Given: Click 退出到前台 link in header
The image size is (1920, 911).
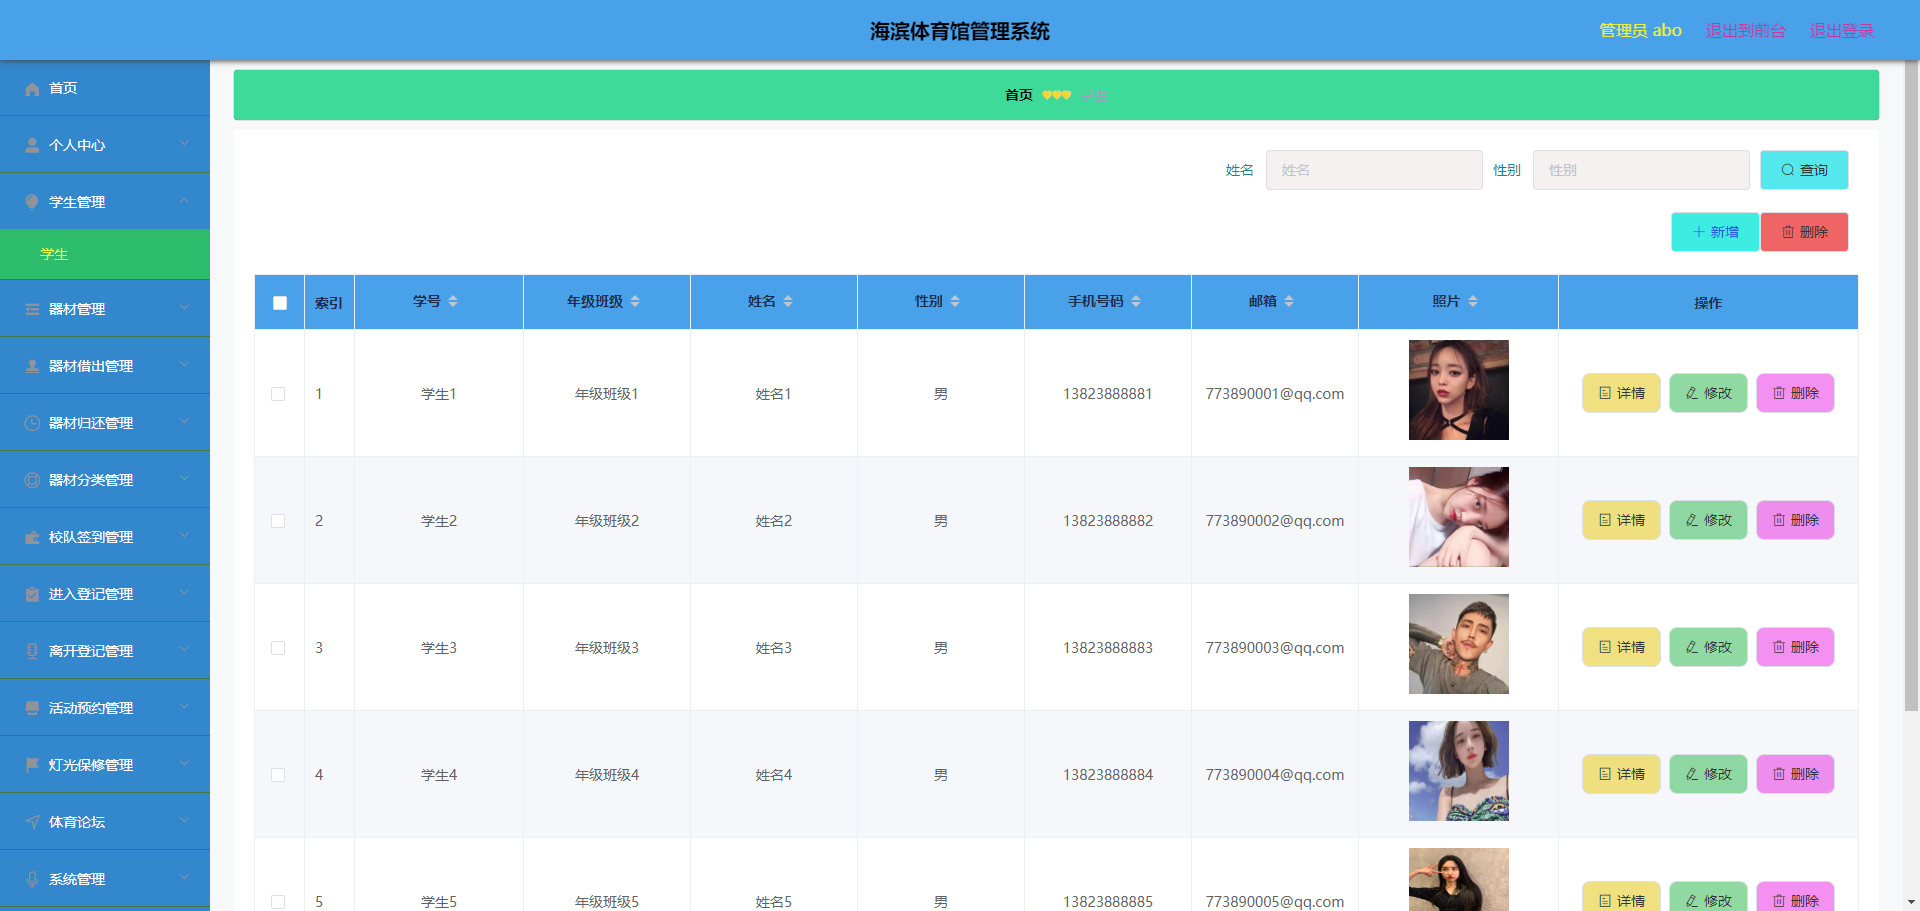Looking at the screenshot, I should tap(1745, 31).
